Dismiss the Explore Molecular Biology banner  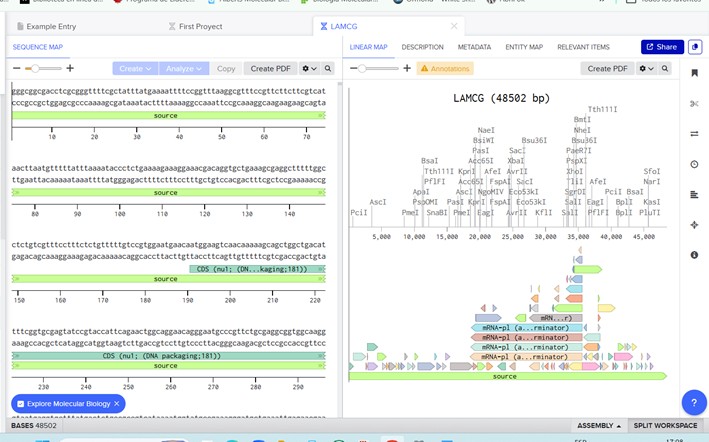pos(117,403)
